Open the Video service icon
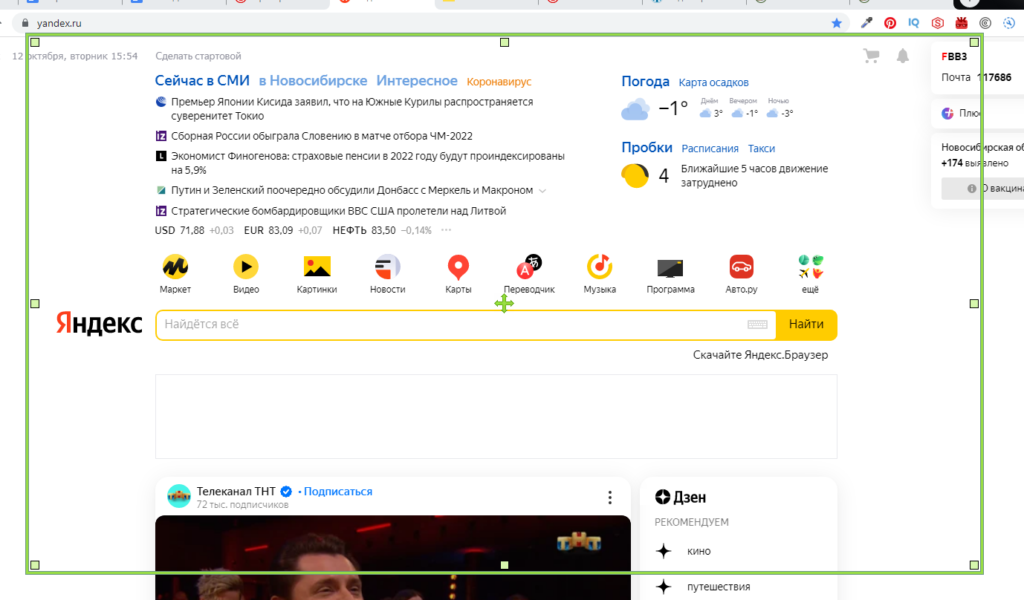The image size is (1024, 600). 246,266
